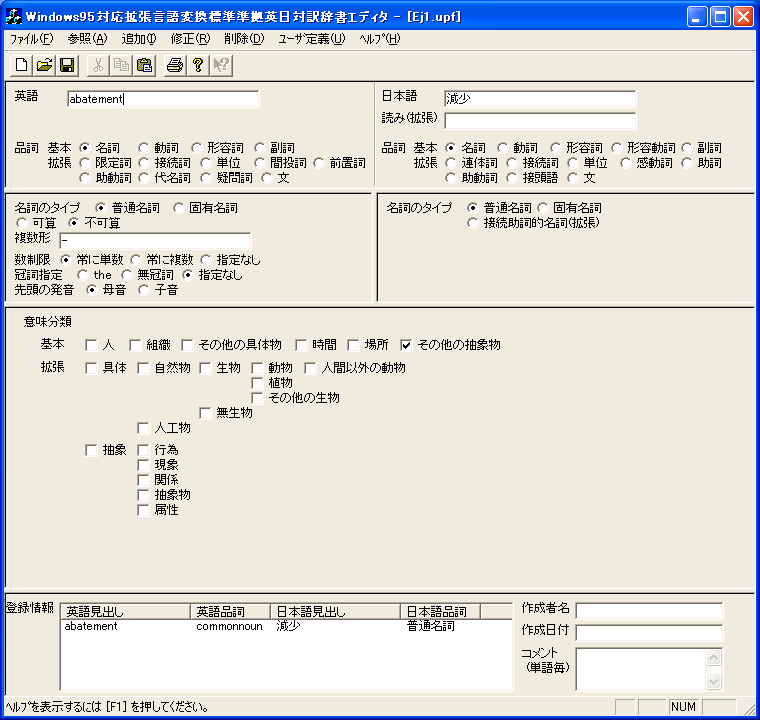Screen dimensions: 760x720
Task: Open the ファイル(F) menu
Action: click(32, 39)
